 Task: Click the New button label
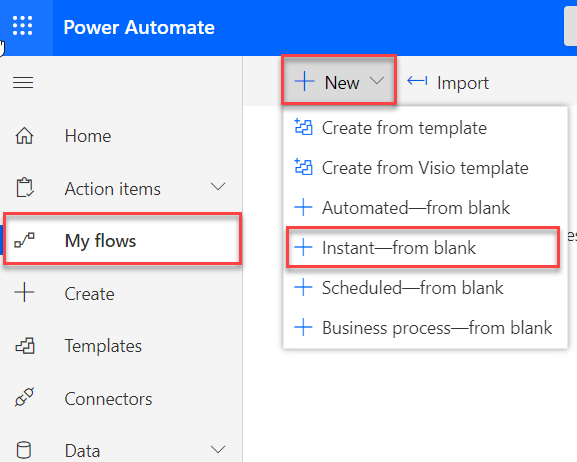click(342, 82)
